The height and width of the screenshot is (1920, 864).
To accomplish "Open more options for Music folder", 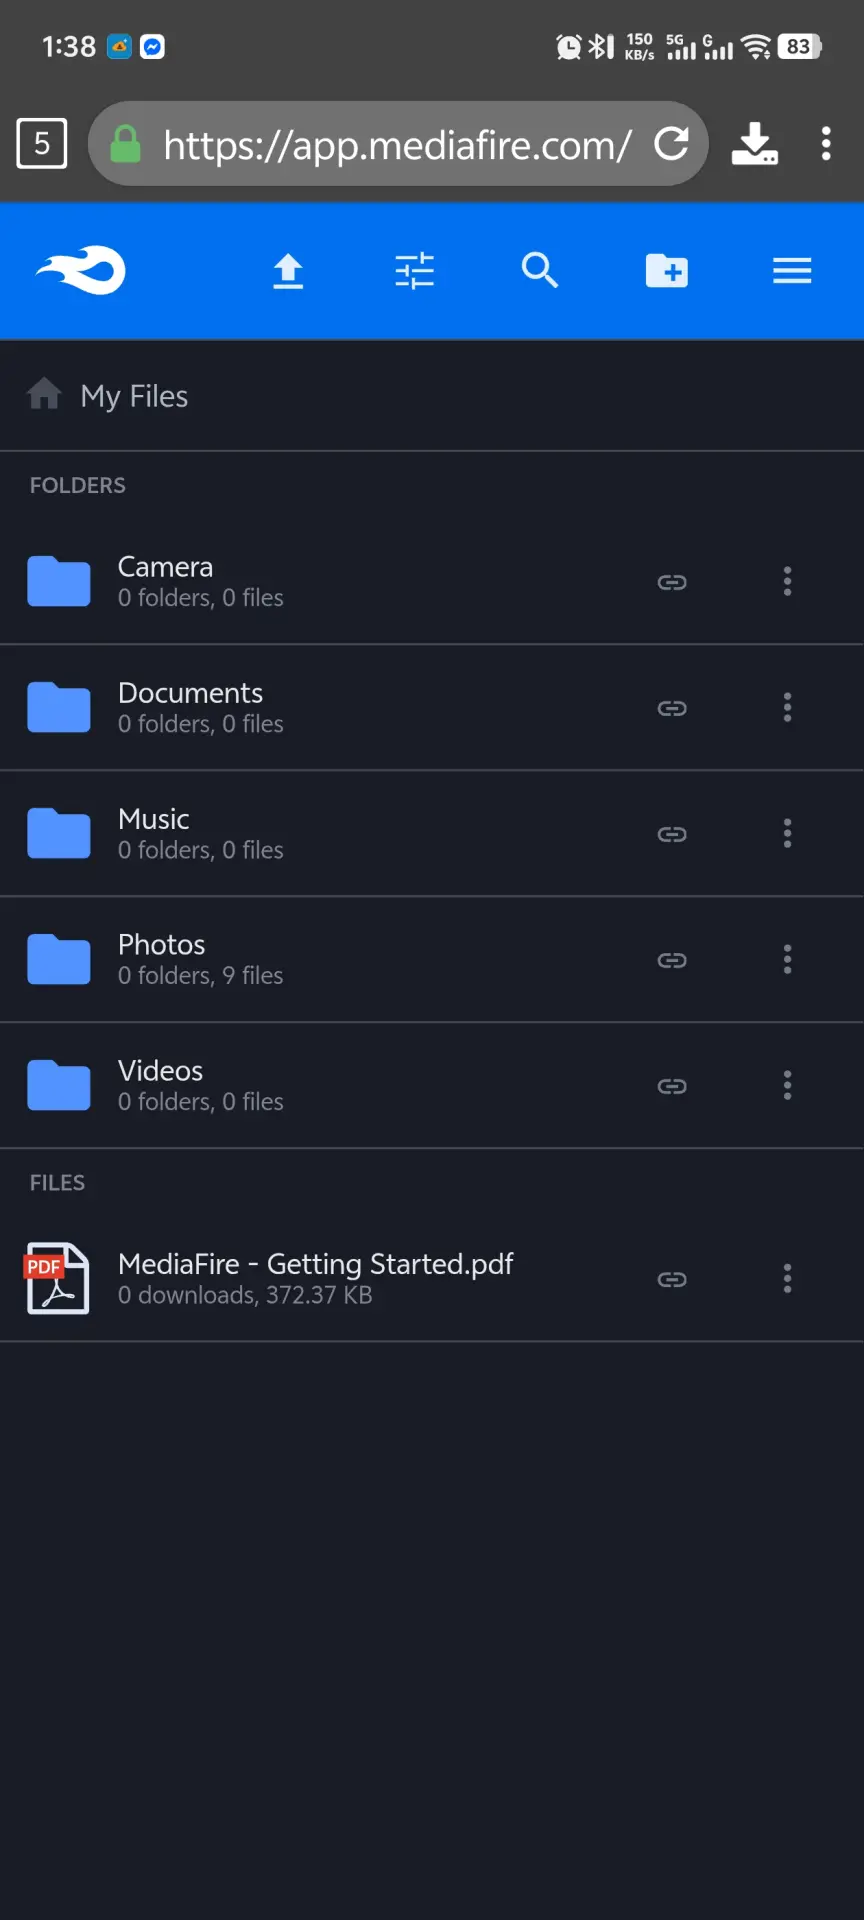I will click(x=788, y=833).
